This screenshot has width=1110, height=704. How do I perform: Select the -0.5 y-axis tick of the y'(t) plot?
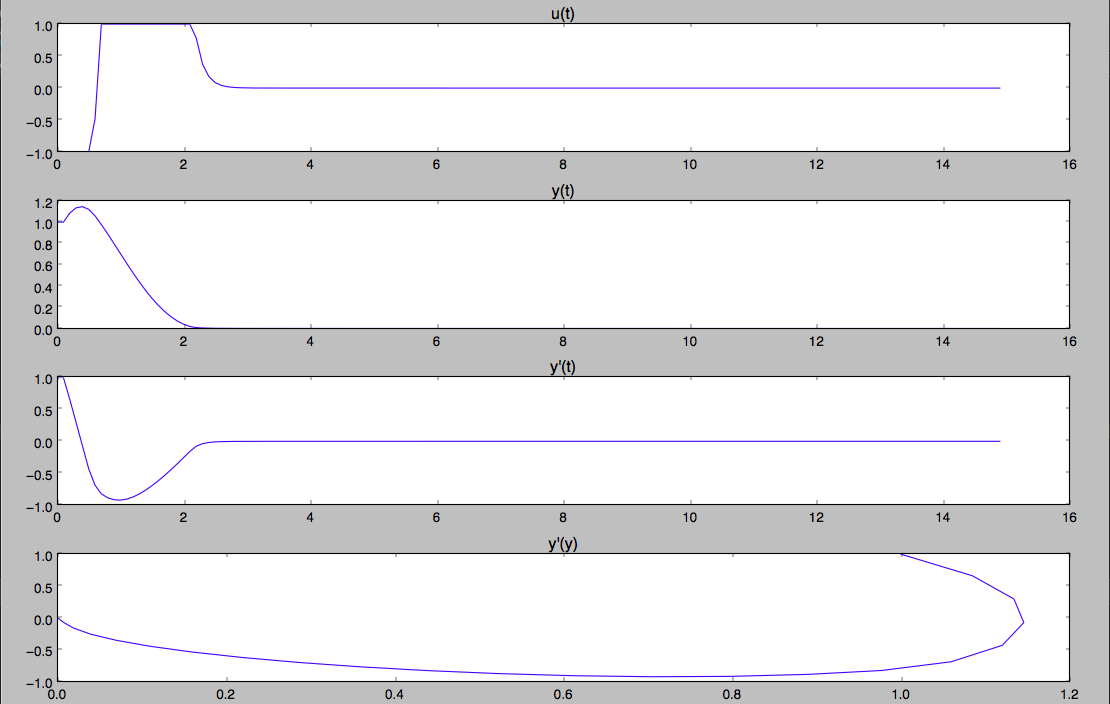click(40, 475)
